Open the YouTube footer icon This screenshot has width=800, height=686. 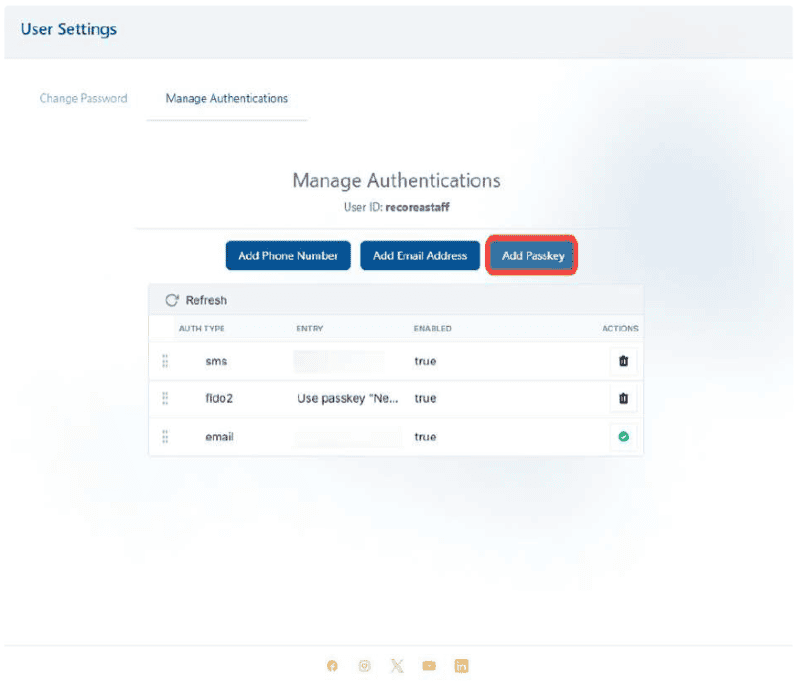(x=429, y=666)
